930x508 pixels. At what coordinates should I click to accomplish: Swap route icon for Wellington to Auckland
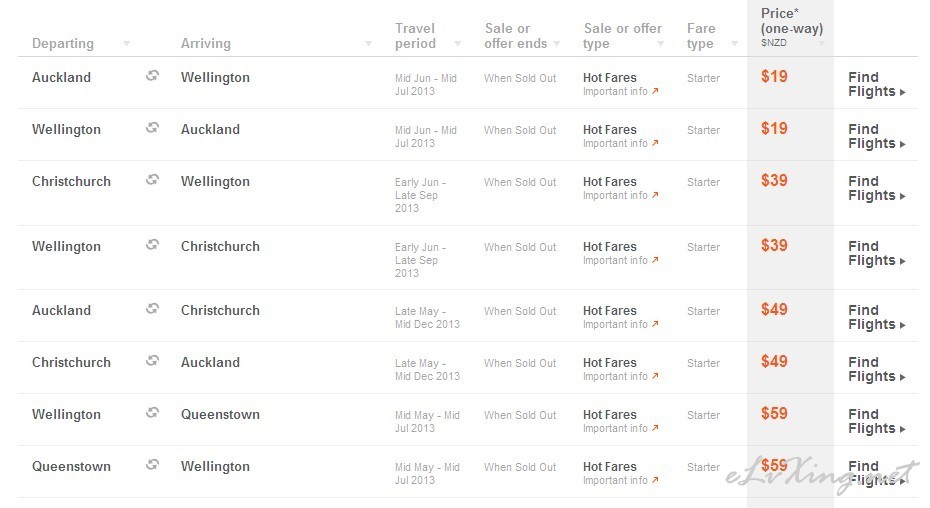tap(152, 128)
